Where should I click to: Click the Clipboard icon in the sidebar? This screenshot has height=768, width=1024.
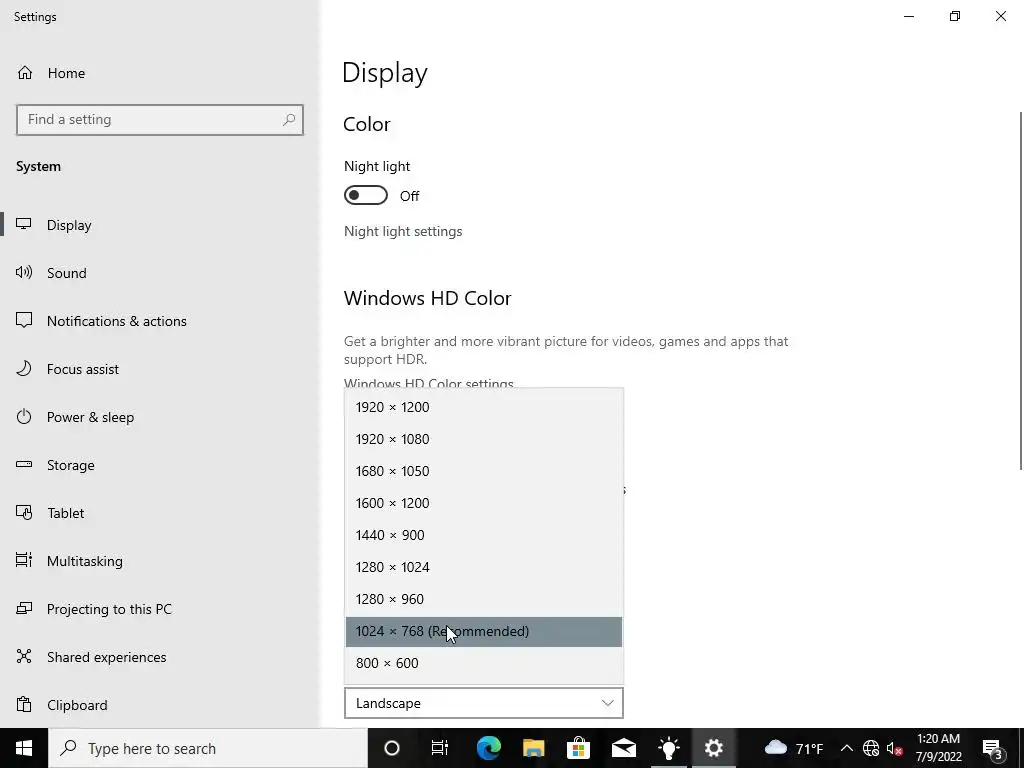(x=24, y=705)
